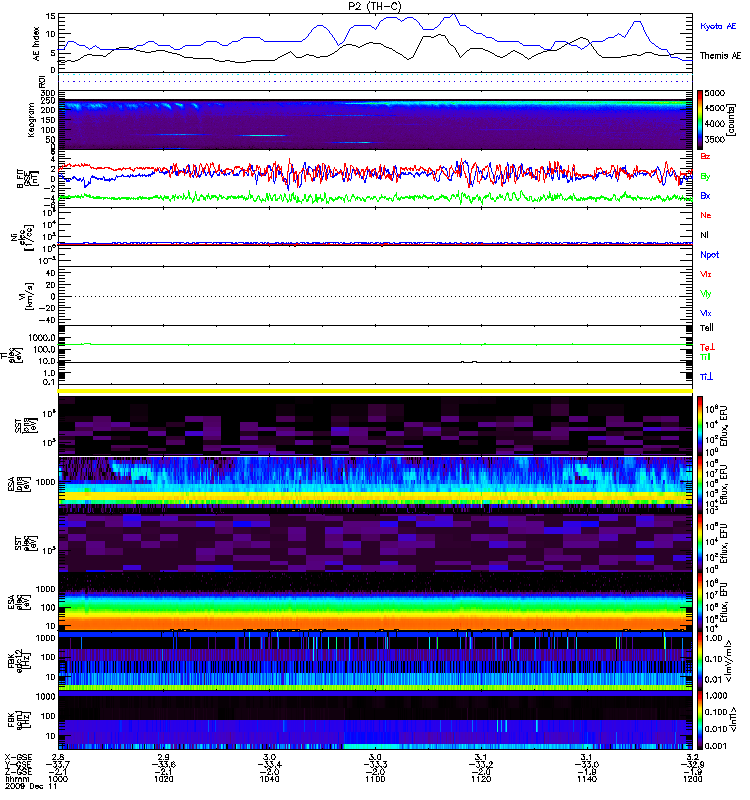Select the black Tell legend label
Viewport: 750px width, 800px height.
point(707,328)
